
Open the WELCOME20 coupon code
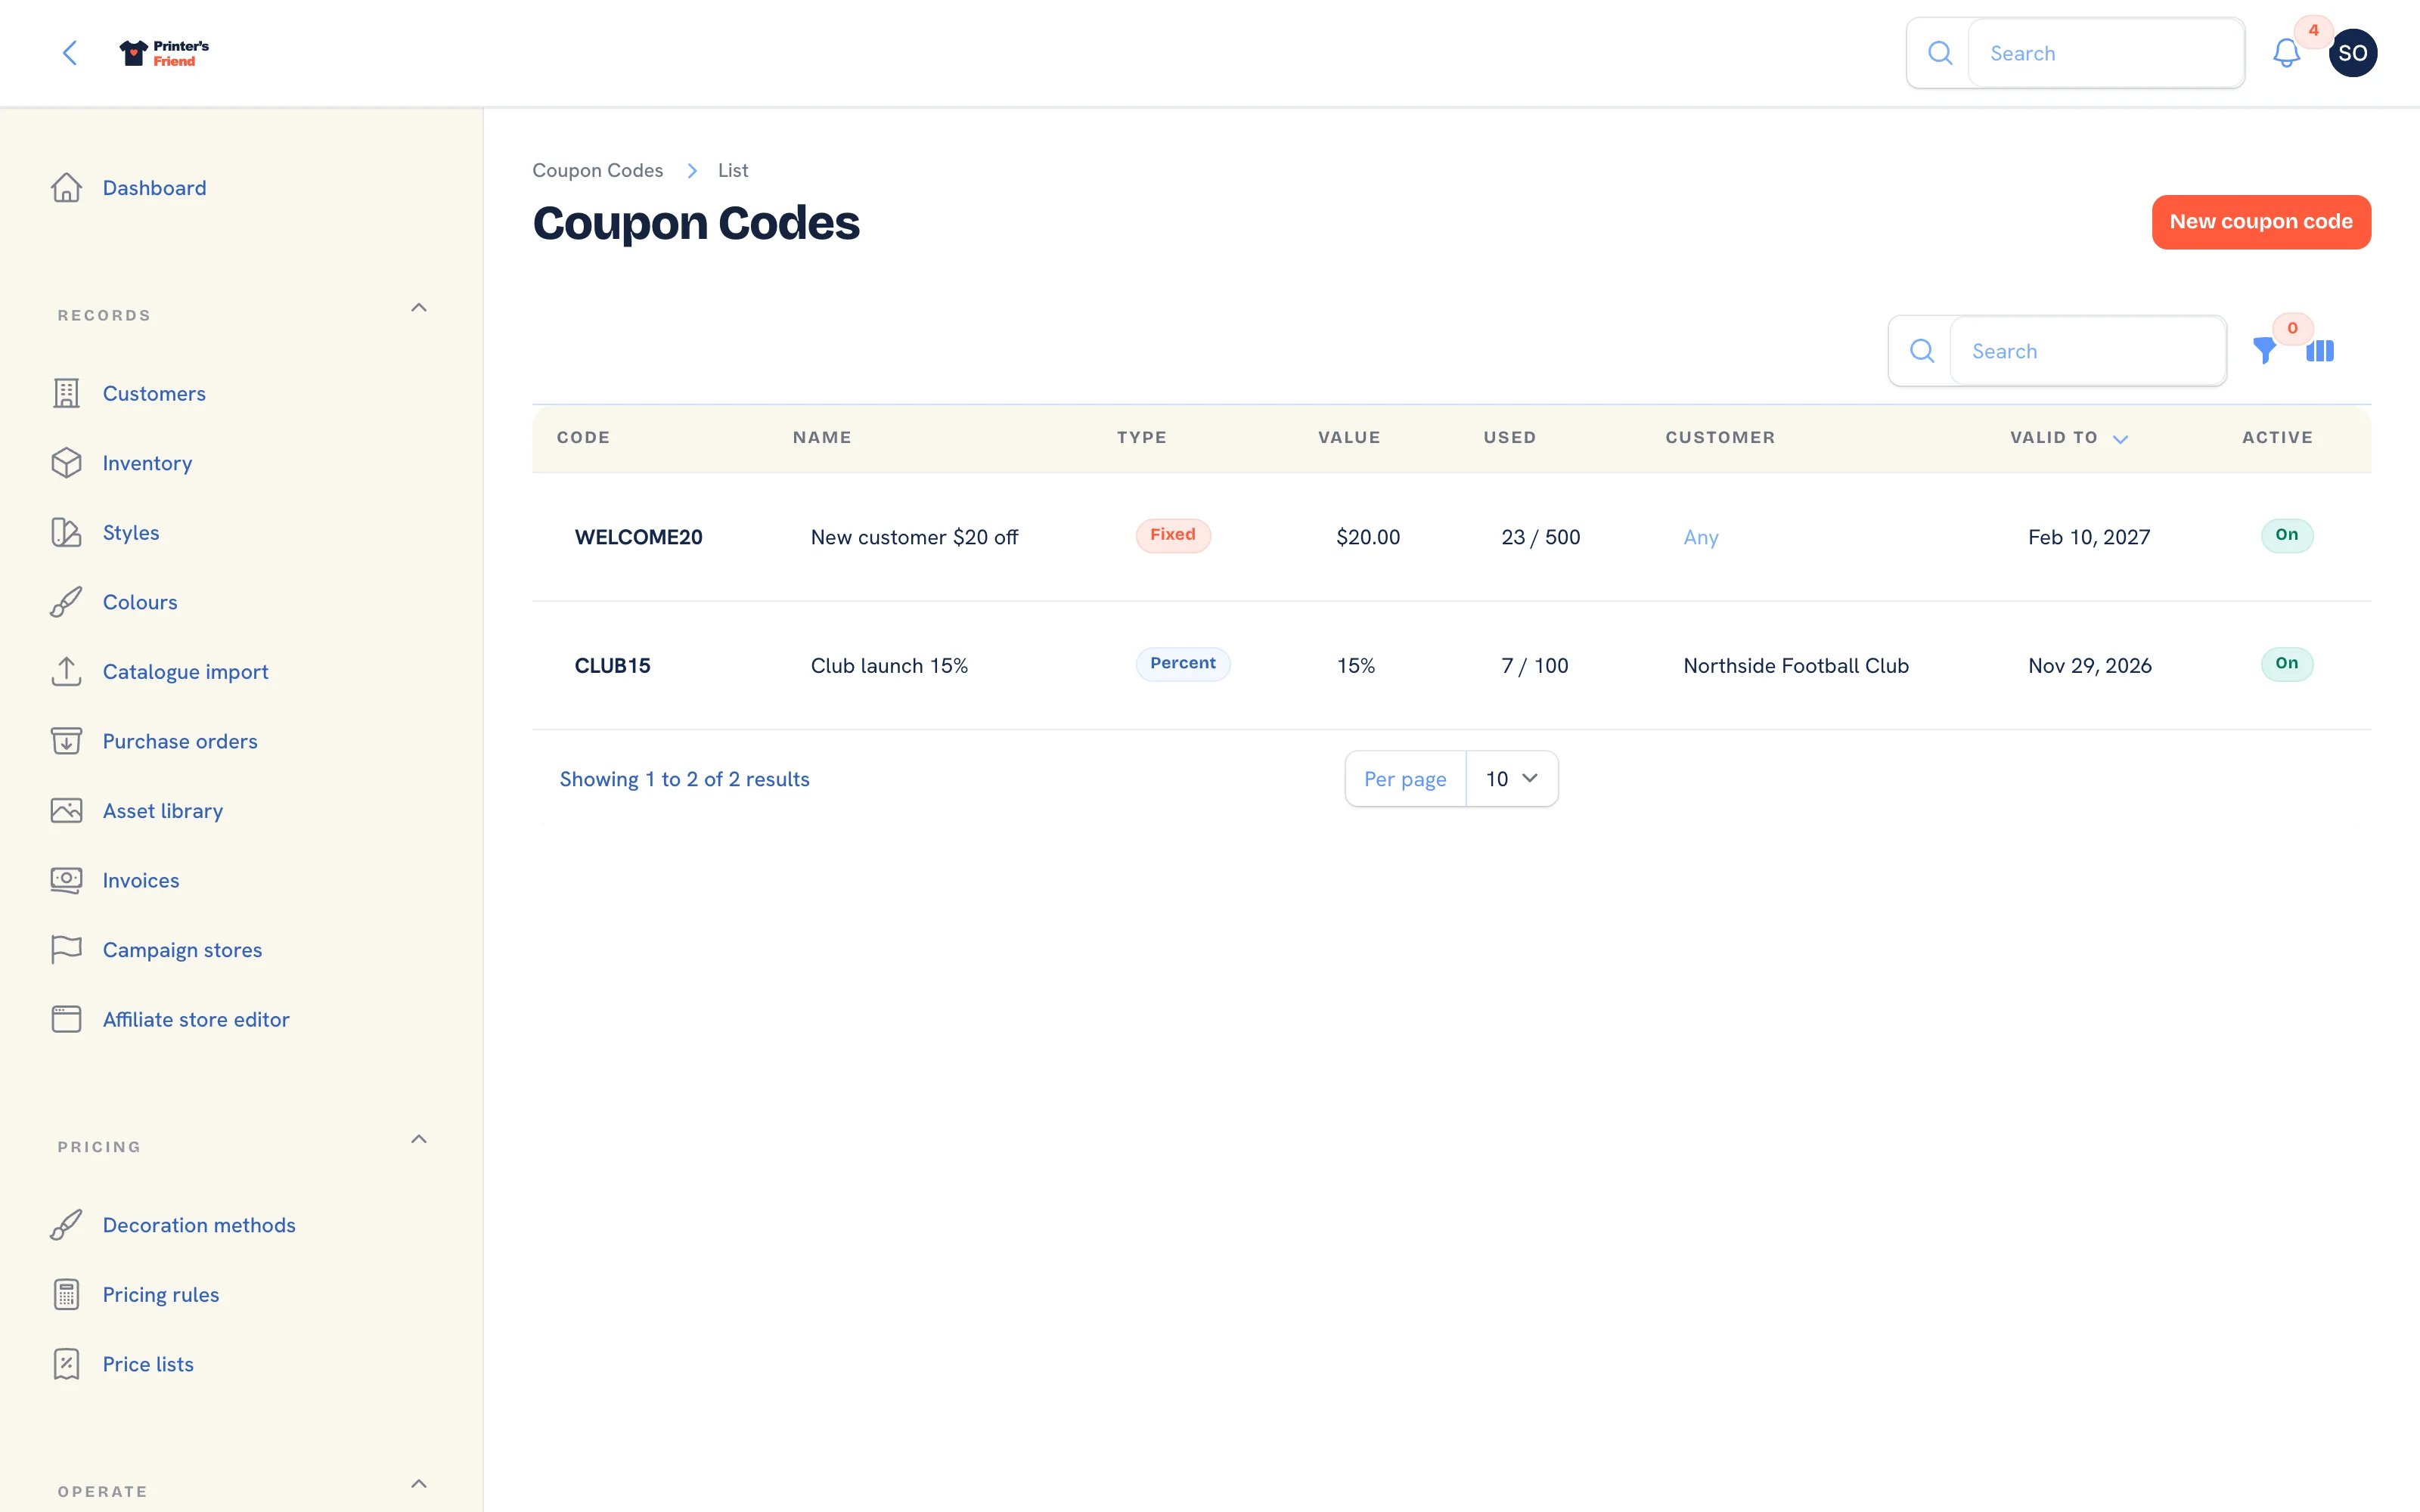[x=638, y=537]
